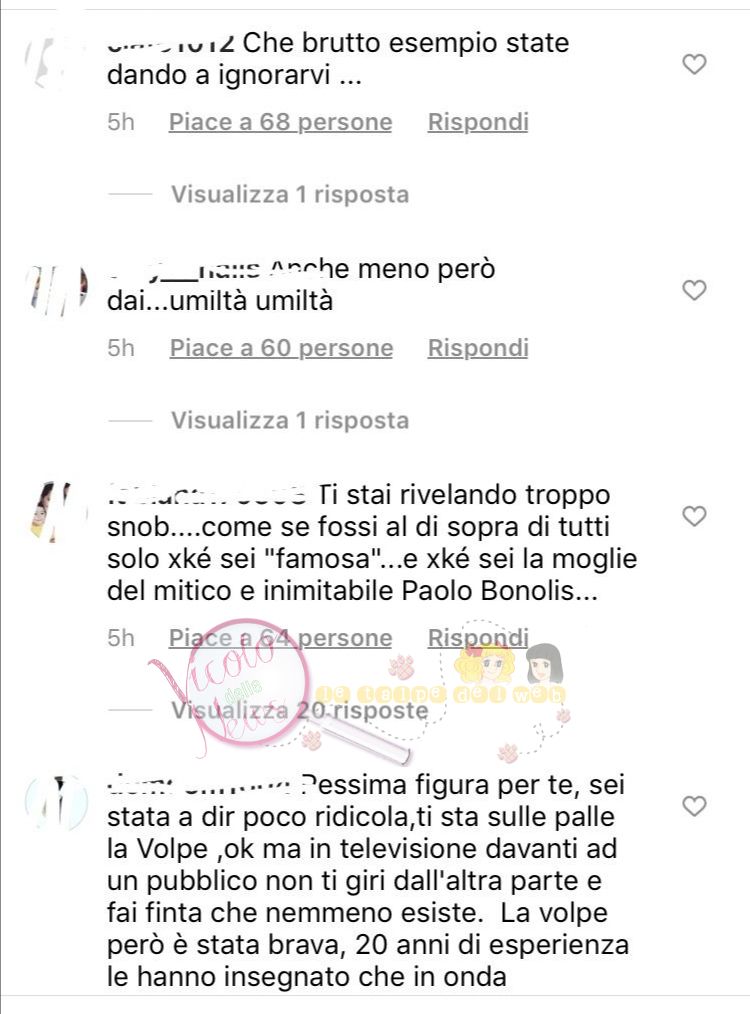Tap heart icon on 'umiltà umiltà' comment
This screenshot has height=1014, width=750.
tap(694, 290)
